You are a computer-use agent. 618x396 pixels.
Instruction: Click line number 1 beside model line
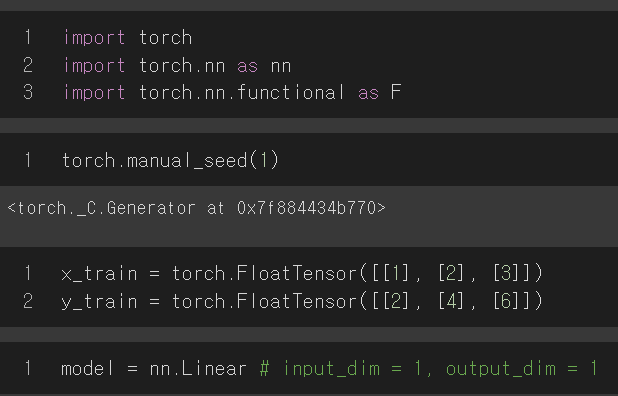pos(28,369)
